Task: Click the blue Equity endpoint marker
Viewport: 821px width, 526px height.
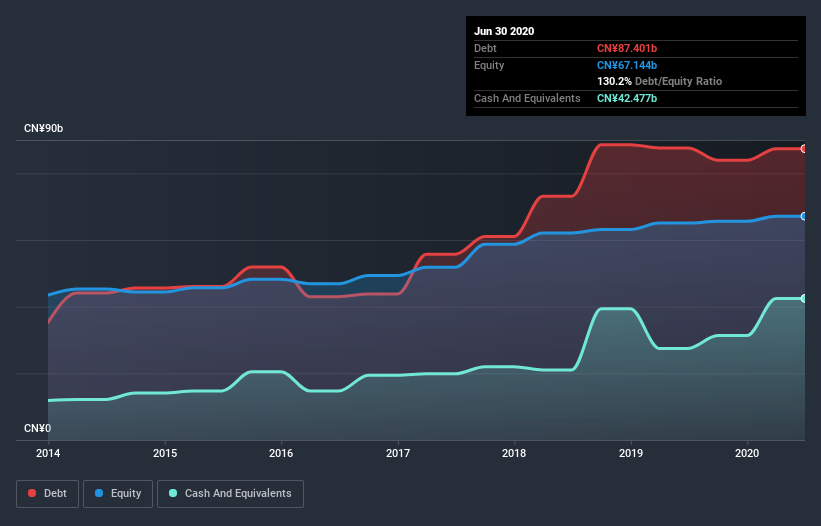Action: 804,216
